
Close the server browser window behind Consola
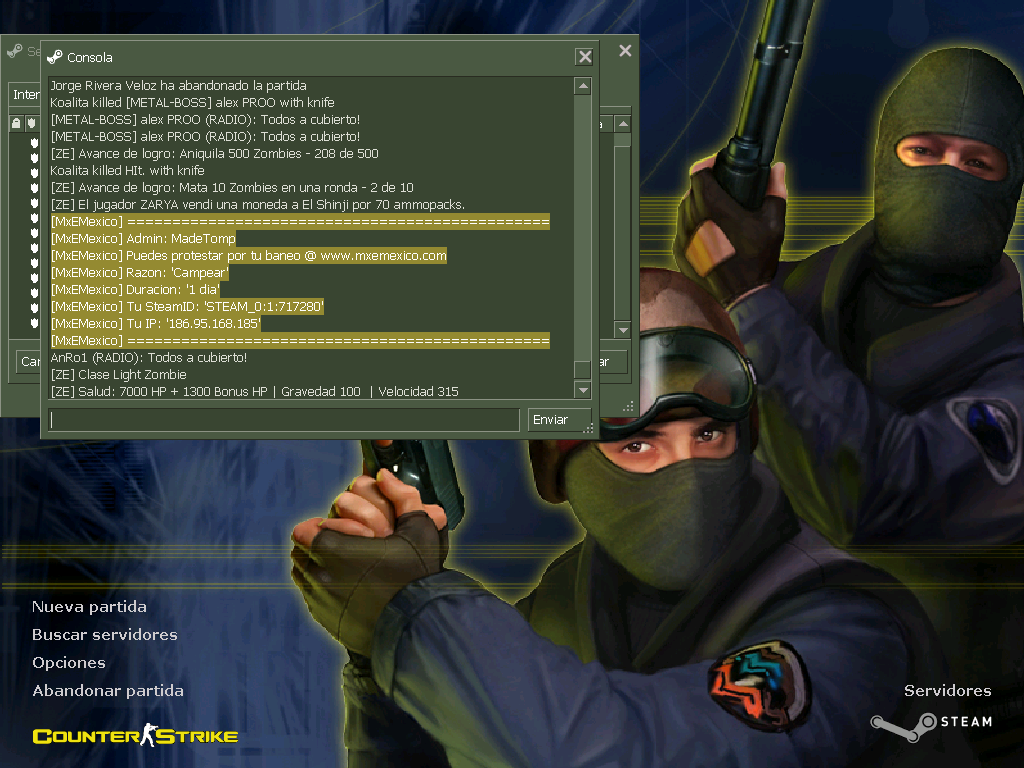(625, 50)
